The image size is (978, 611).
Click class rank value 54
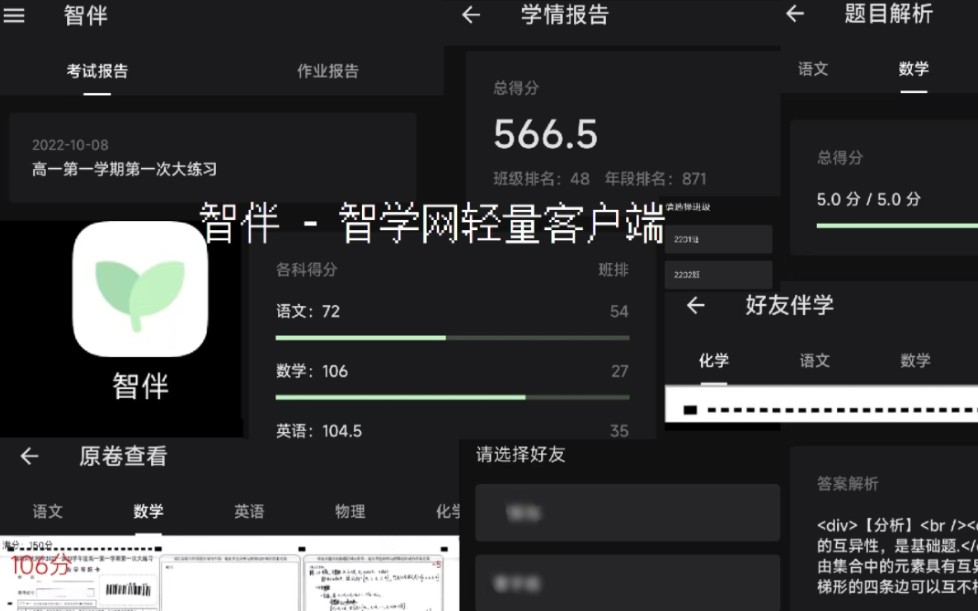619,311
